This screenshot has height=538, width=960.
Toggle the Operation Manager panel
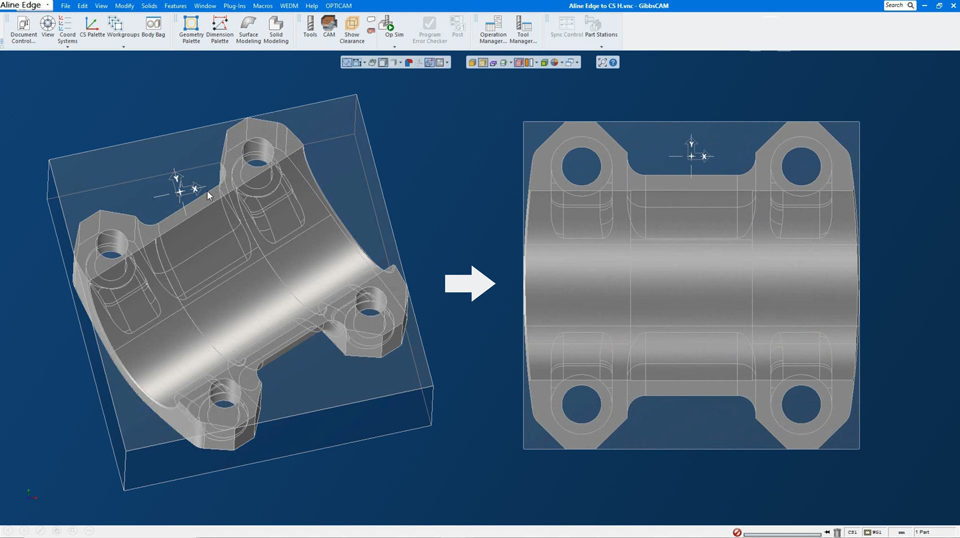tap(493, 28)
